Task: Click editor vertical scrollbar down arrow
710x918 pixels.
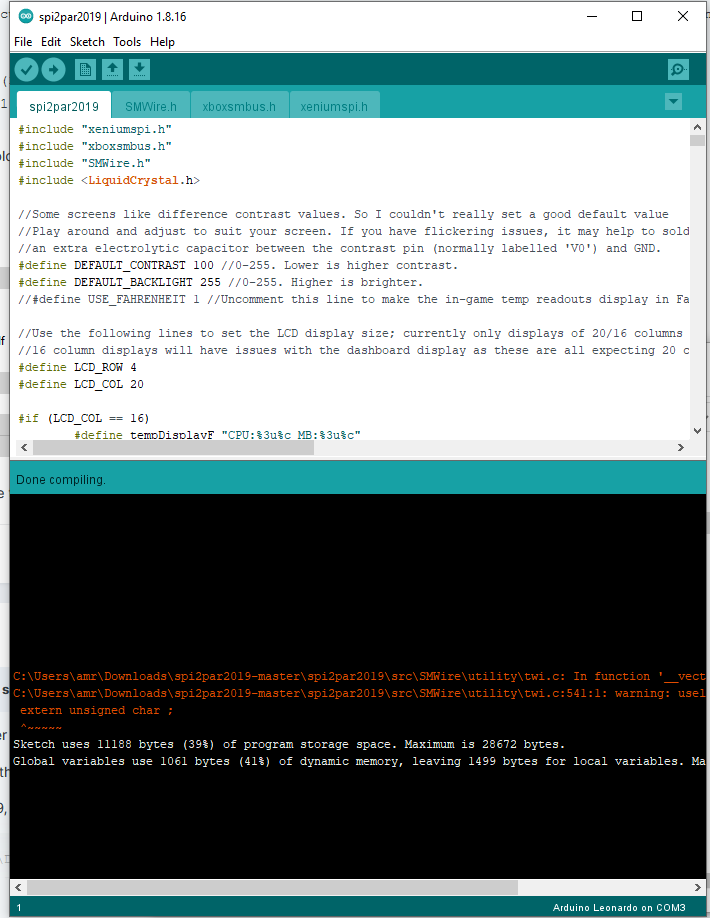Action: tap(697, 431)
